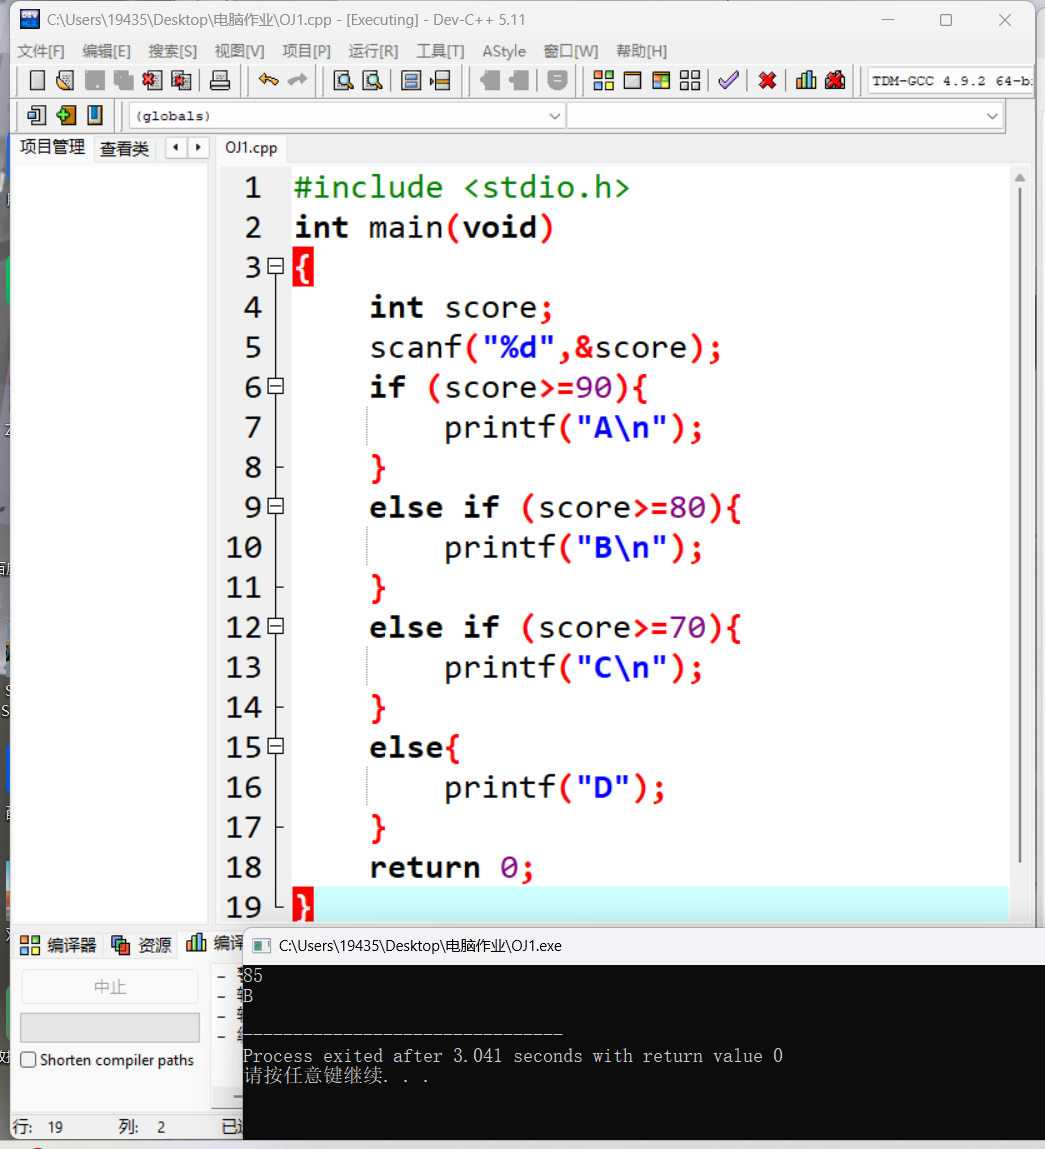Click the Indent toolbar icon

[490, 80]
